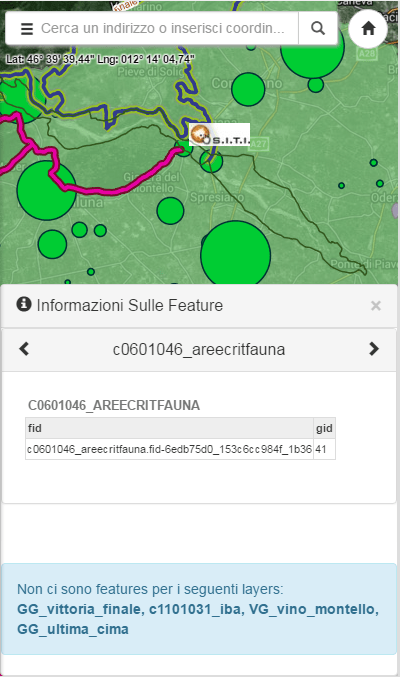The height and width of the screenshot is (677, 400).
Task: Click the info icon beside Informazioni Sulle Feature
Action: [24, 304]
